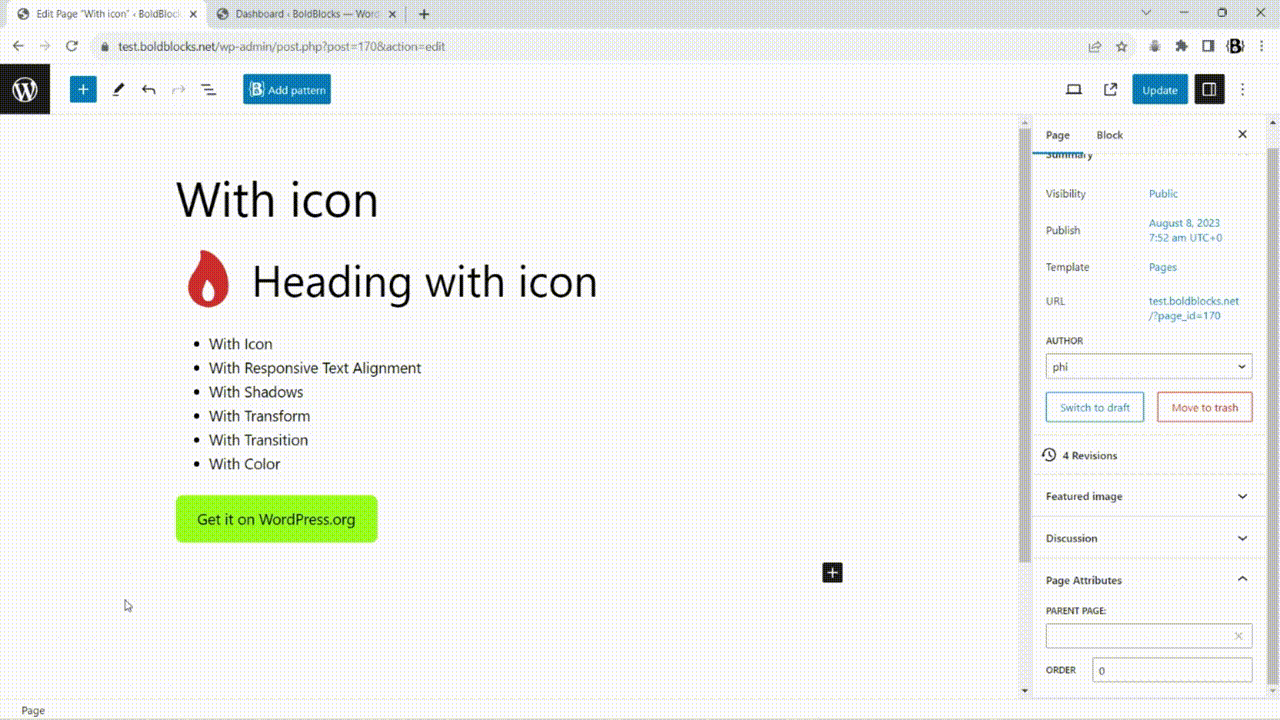Click the Update button

coord(1160,90)
